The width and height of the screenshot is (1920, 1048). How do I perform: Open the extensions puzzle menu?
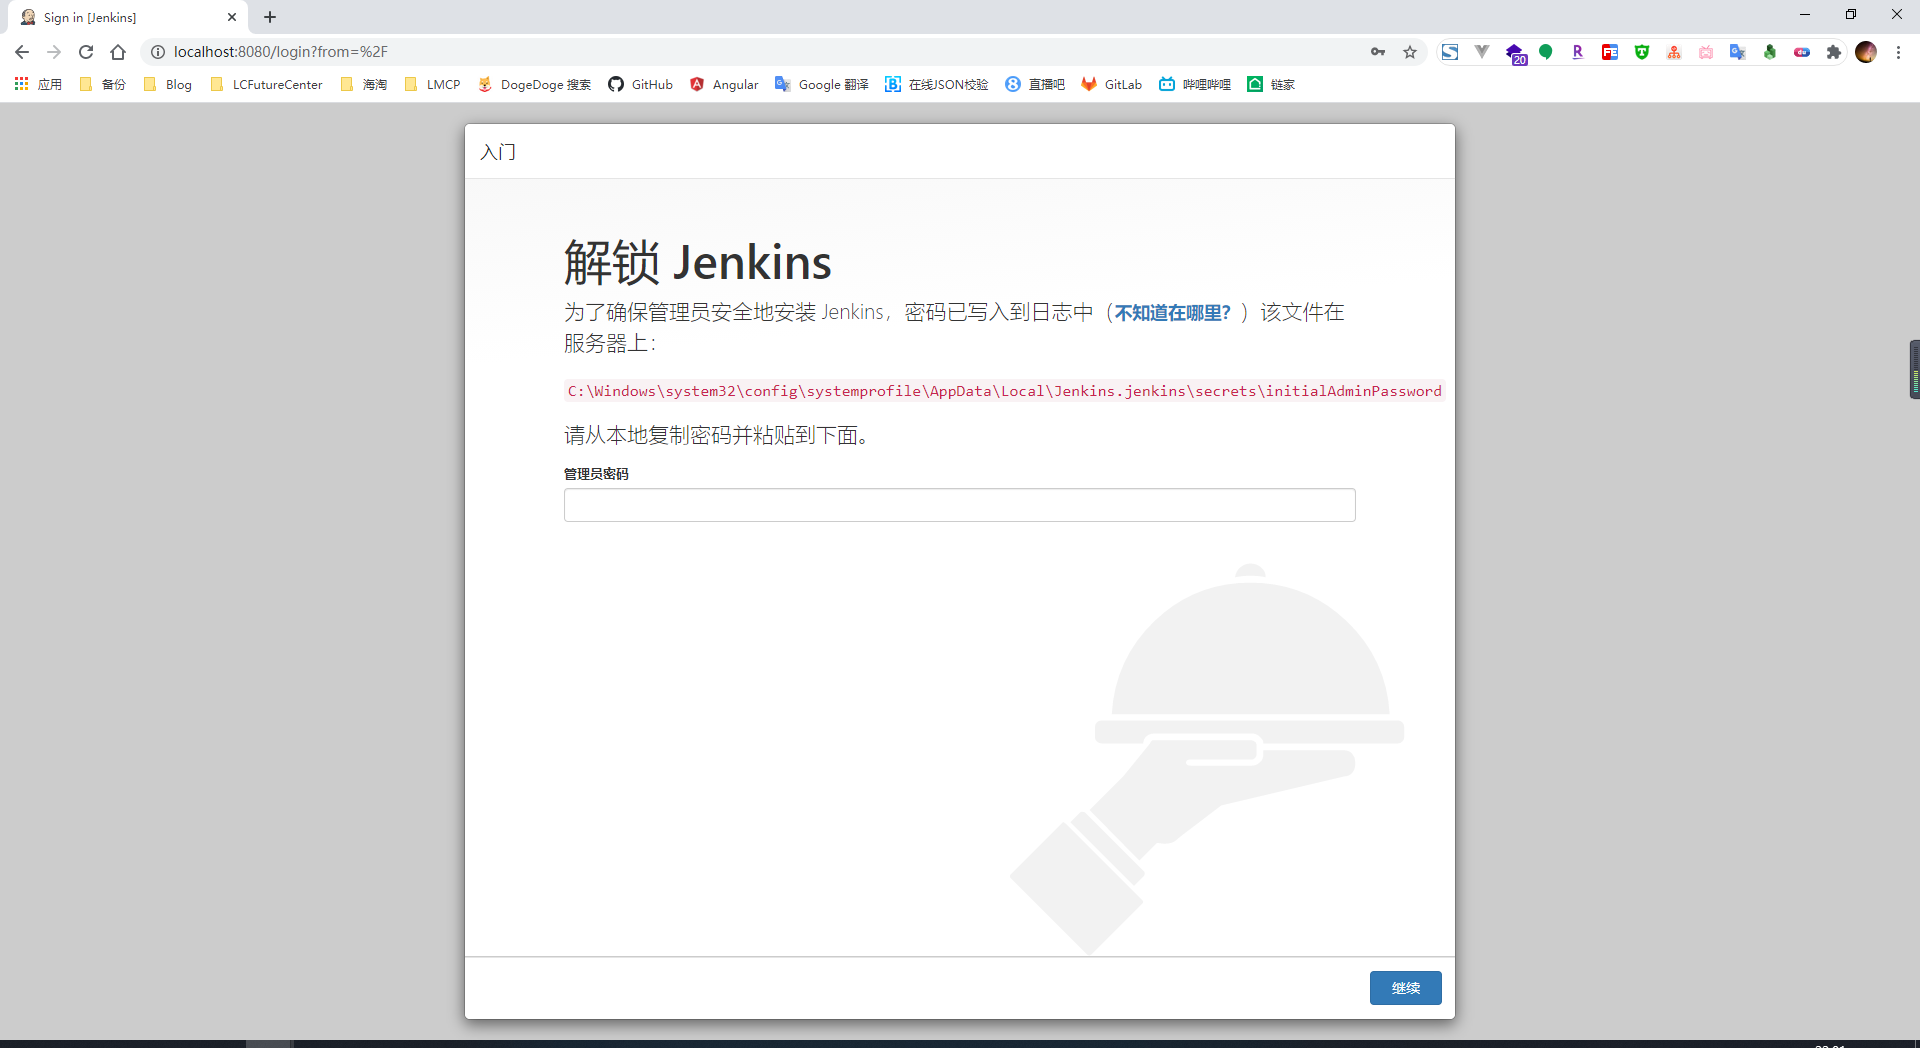click(x=1834, y=52)
